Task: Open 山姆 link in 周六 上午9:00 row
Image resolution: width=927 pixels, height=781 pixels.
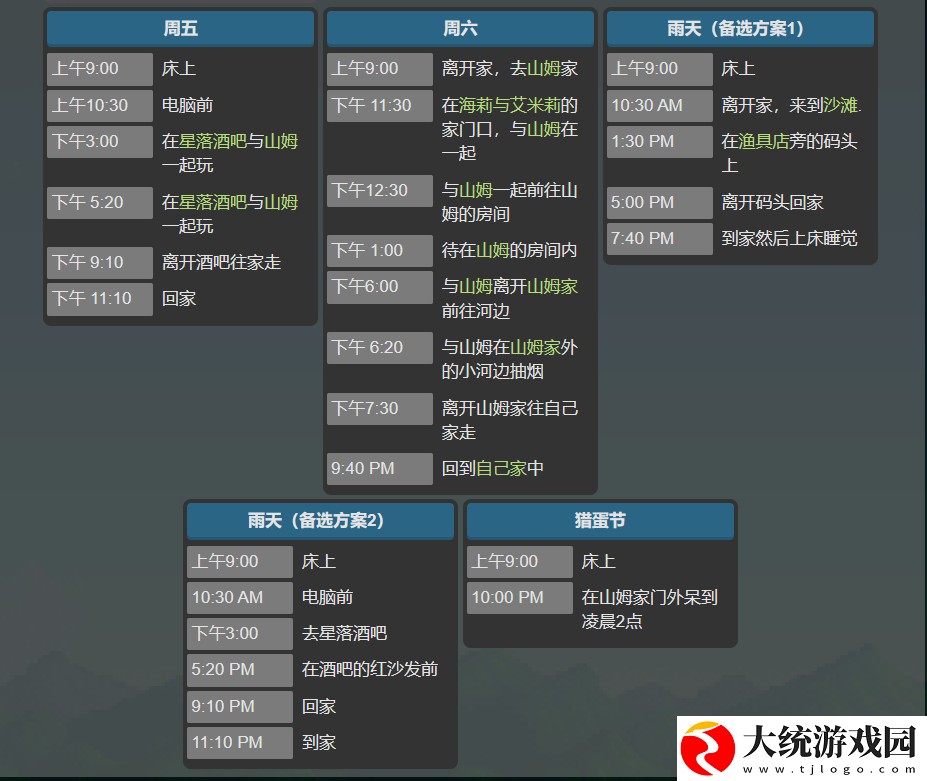Action: click(x=543, y=69)
